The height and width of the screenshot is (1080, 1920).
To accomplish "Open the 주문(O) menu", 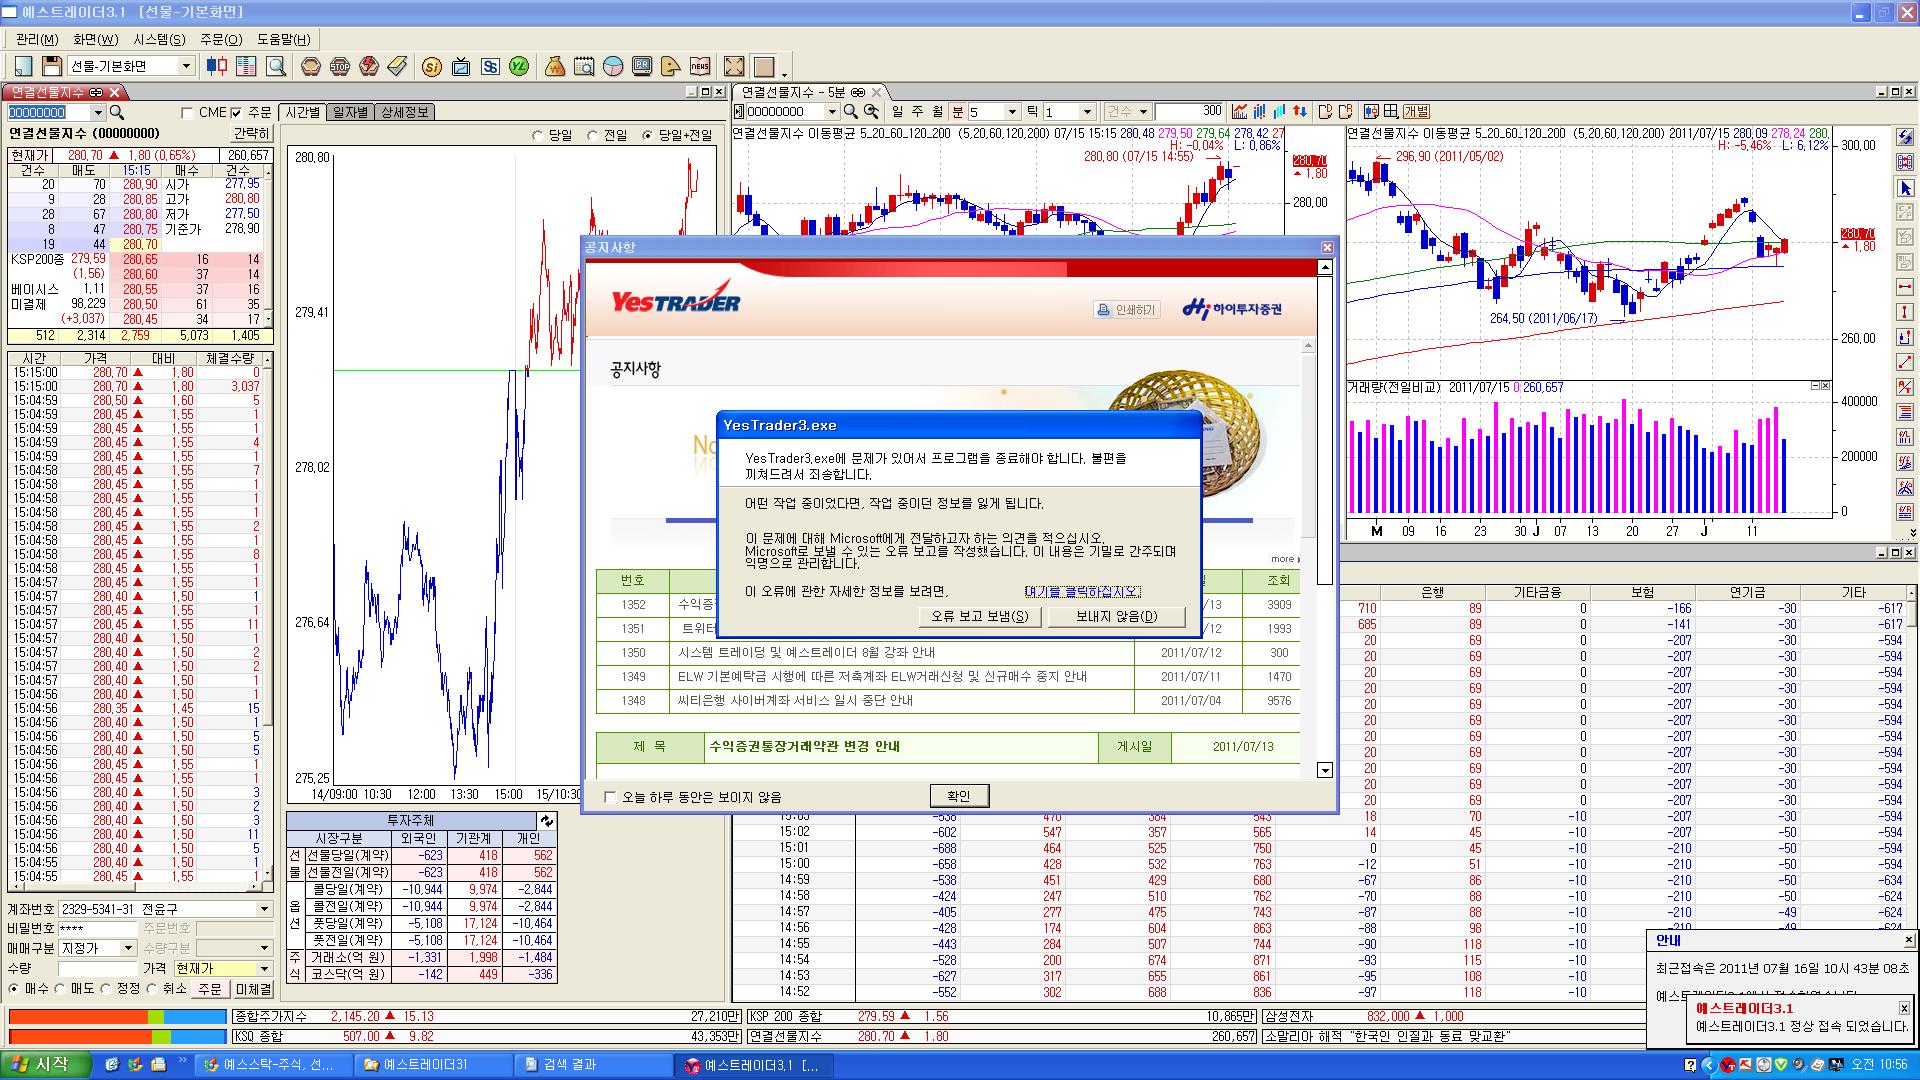I will (220, 39).
